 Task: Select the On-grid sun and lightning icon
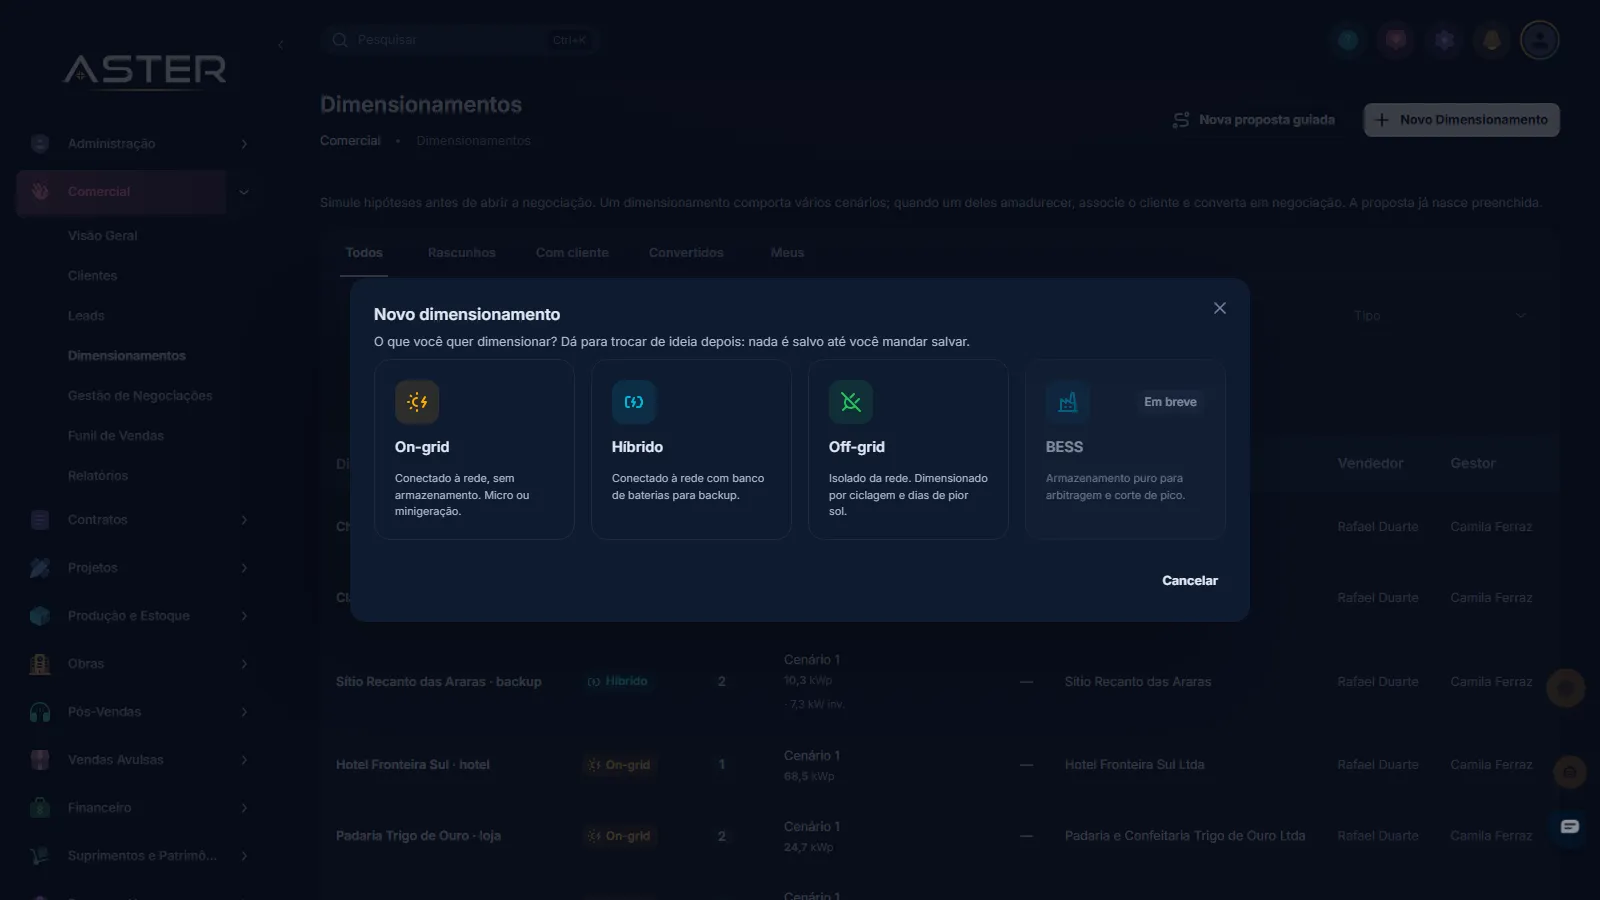pos(417,402)
